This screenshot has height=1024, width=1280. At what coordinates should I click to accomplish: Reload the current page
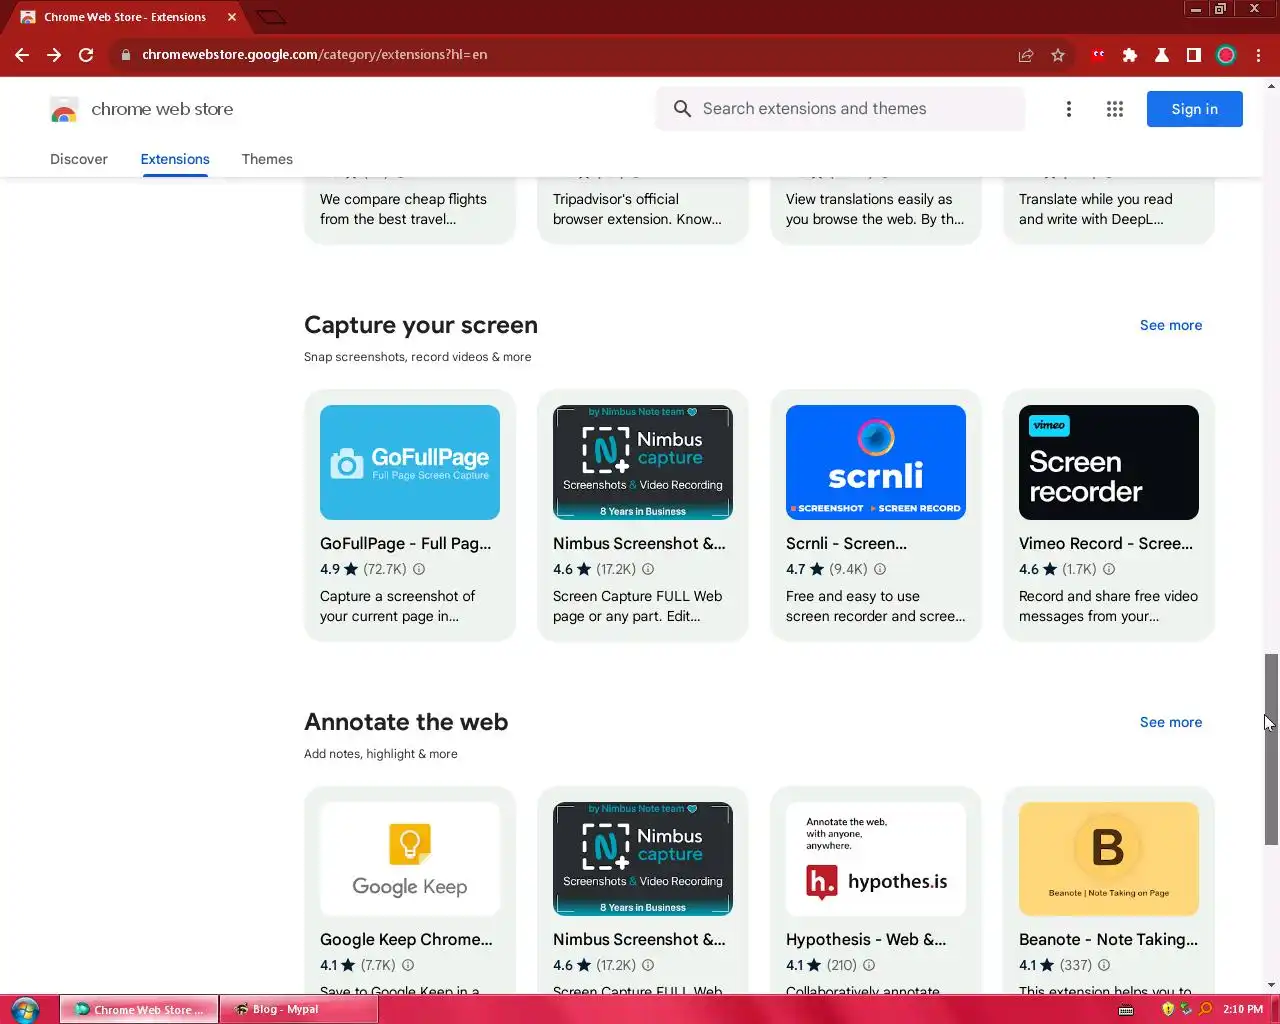(86, 55)
